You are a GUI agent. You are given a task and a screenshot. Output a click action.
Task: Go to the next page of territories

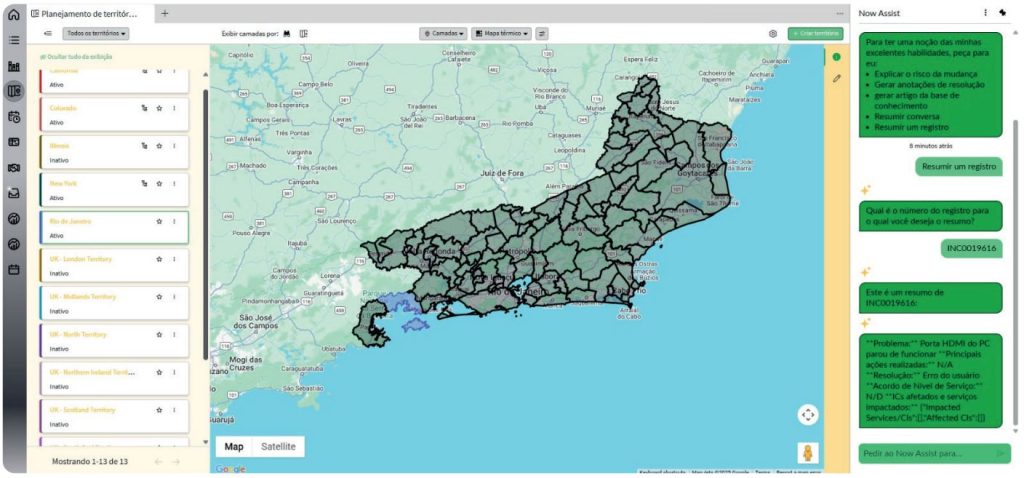(x=176, y=462)
